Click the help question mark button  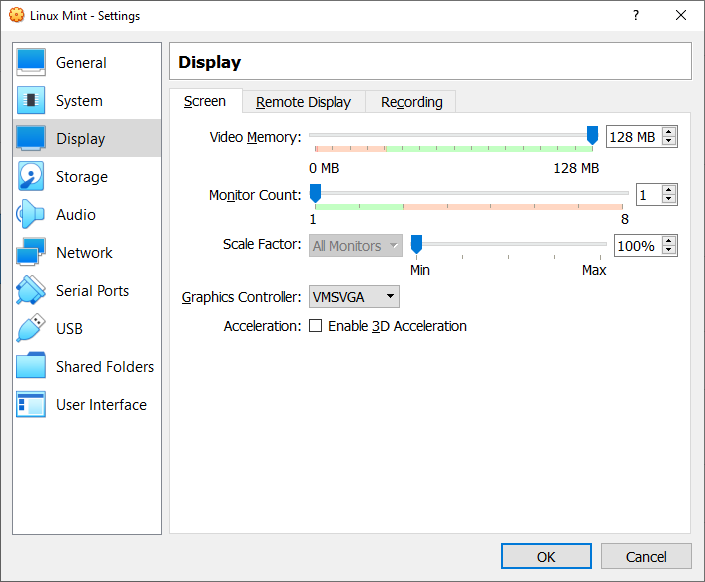tap(635, 15)
